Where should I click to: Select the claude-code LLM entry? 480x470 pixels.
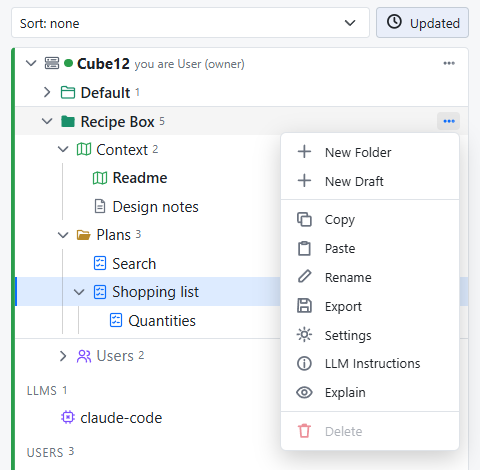click(x=121, y=418)
